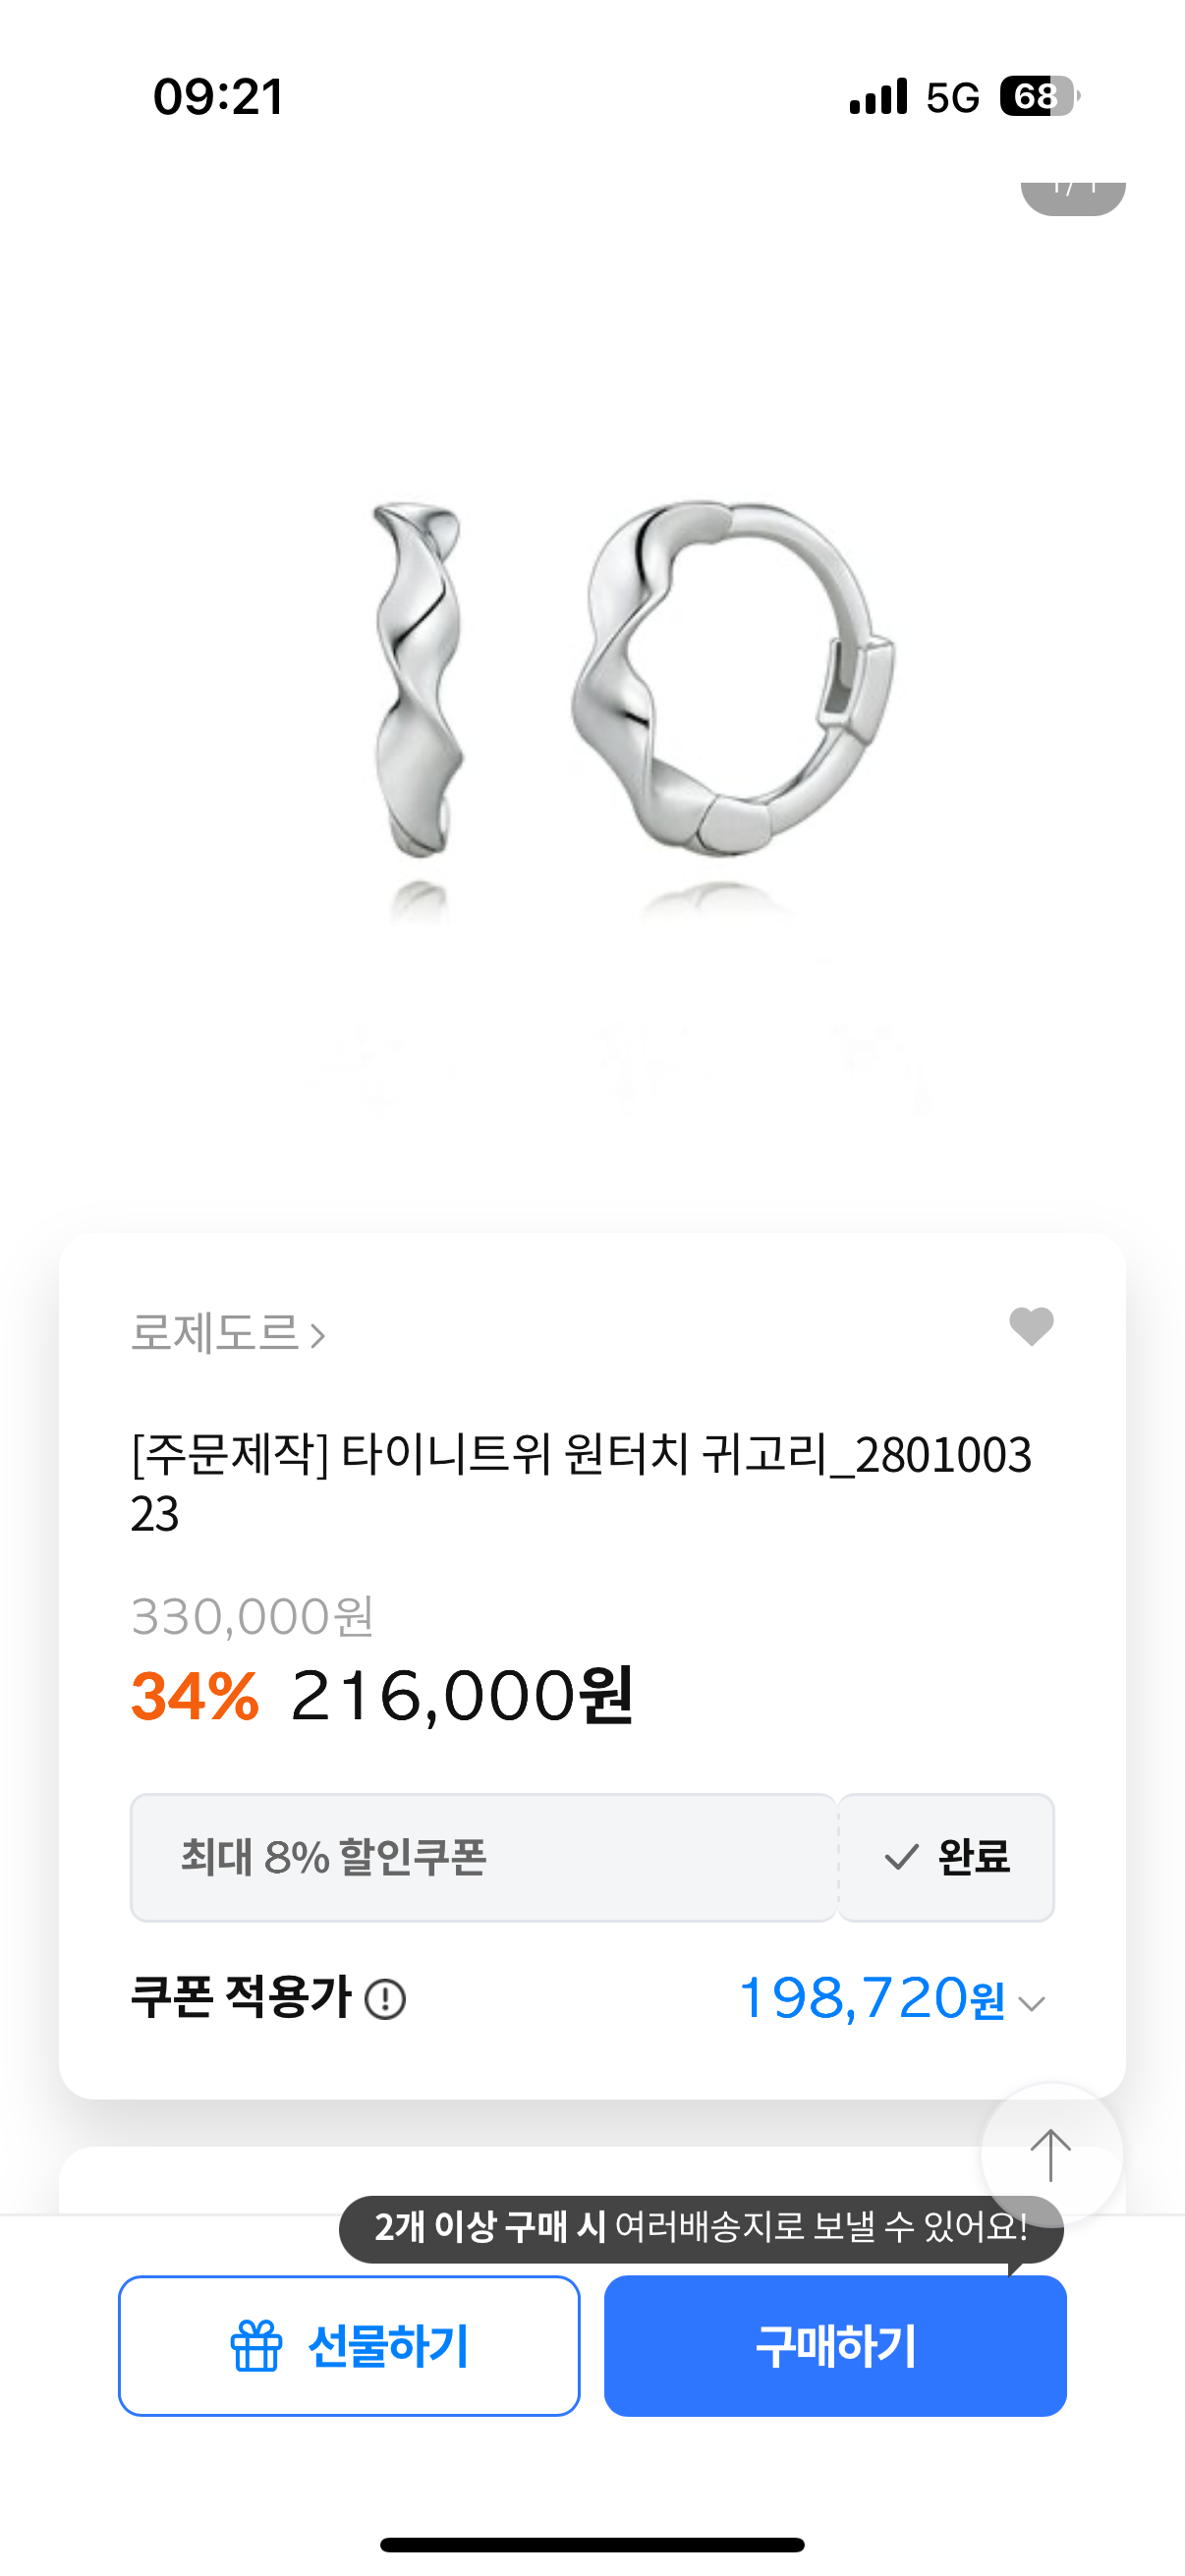Tap the info icon beside 쿠폰 적용가

point(385,2000)
